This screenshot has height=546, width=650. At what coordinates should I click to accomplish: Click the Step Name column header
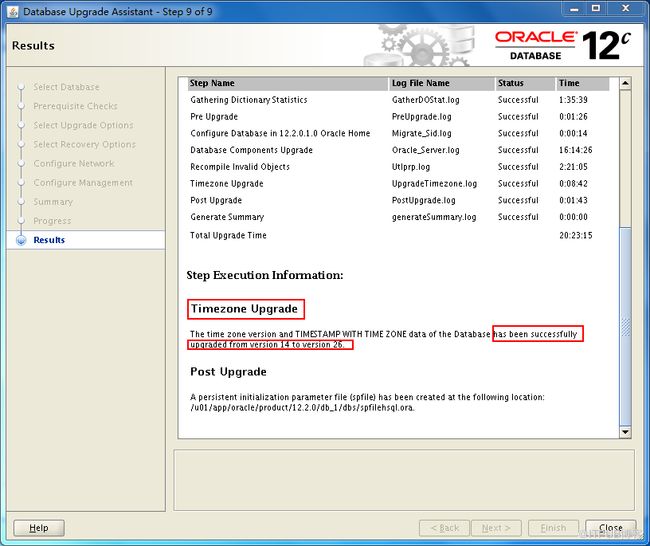point(288,83)
